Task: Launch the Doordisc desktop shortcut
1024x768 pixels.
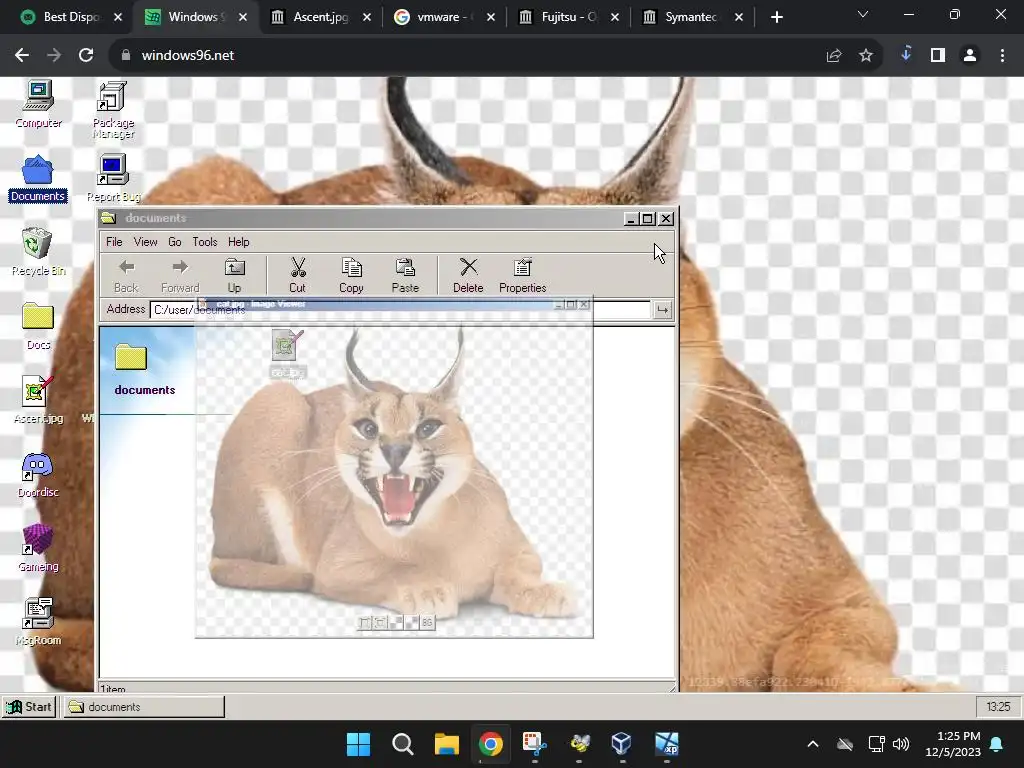Action: (38, 475)
